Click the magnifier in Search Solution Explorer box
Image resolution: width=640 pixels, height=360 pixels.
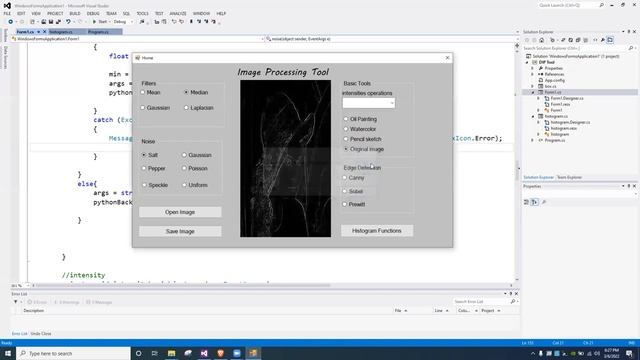tap(631, 48)
